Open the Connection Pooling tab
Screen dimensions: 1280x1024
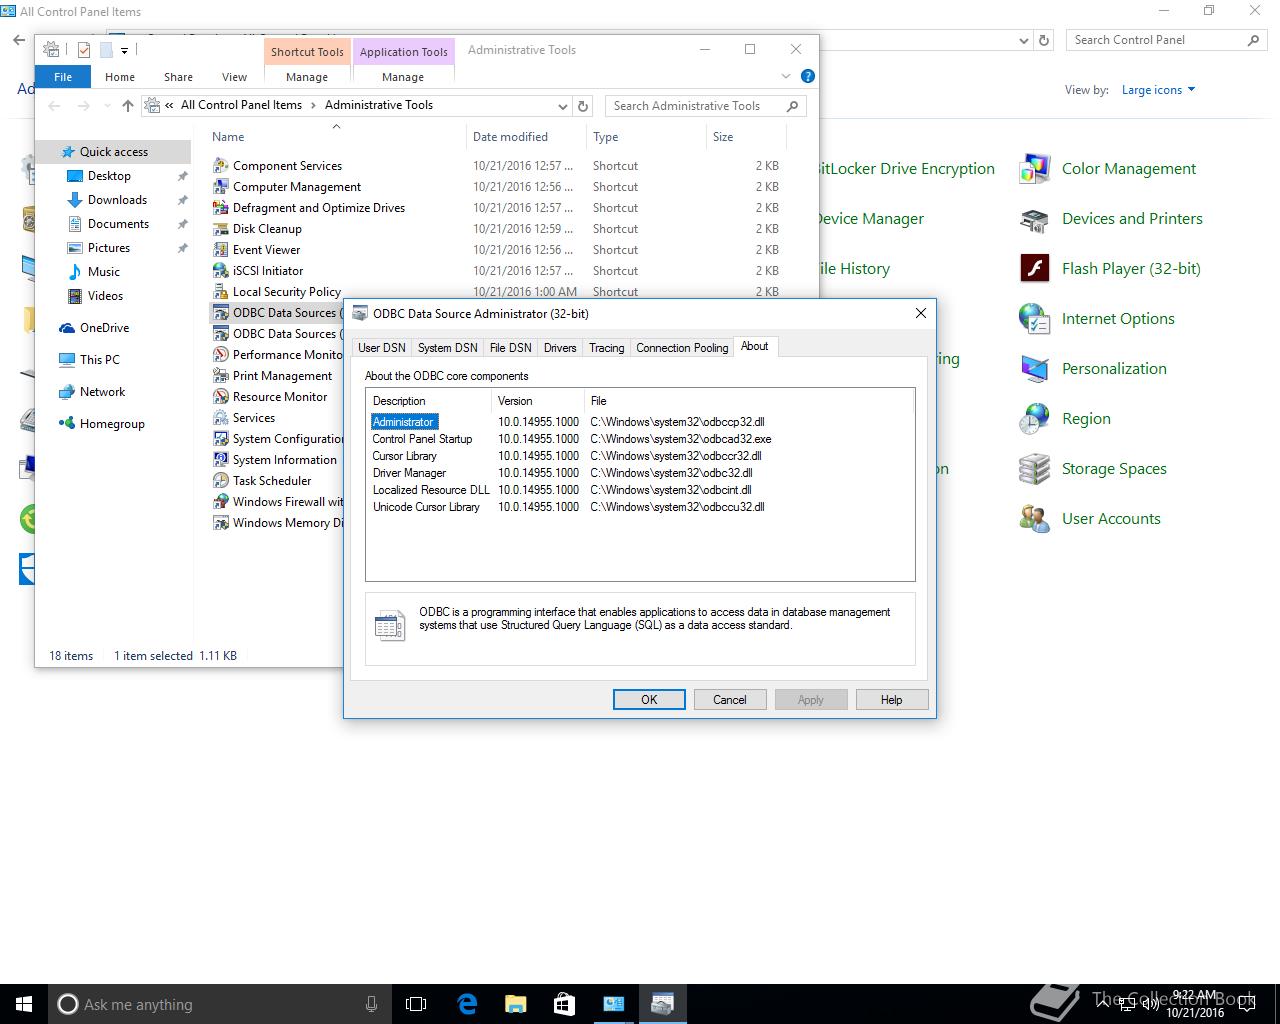682,348
